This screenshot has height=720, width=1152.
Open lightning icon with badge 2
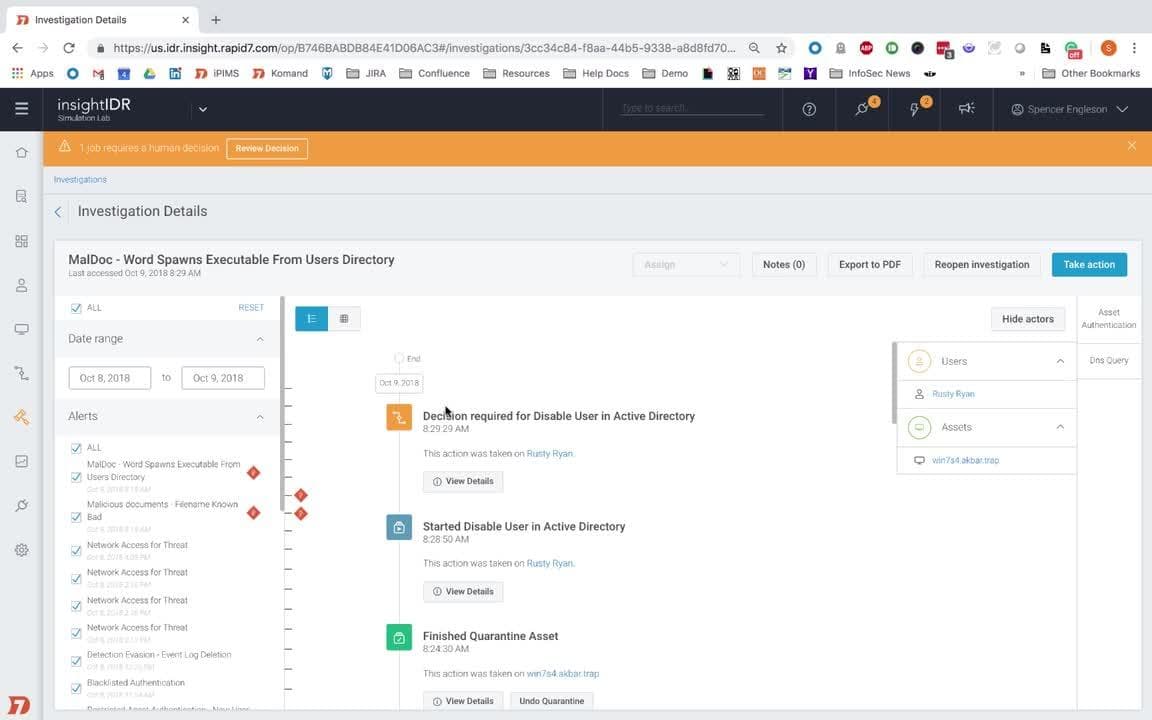pyautogui.click(x=916, y=108)
